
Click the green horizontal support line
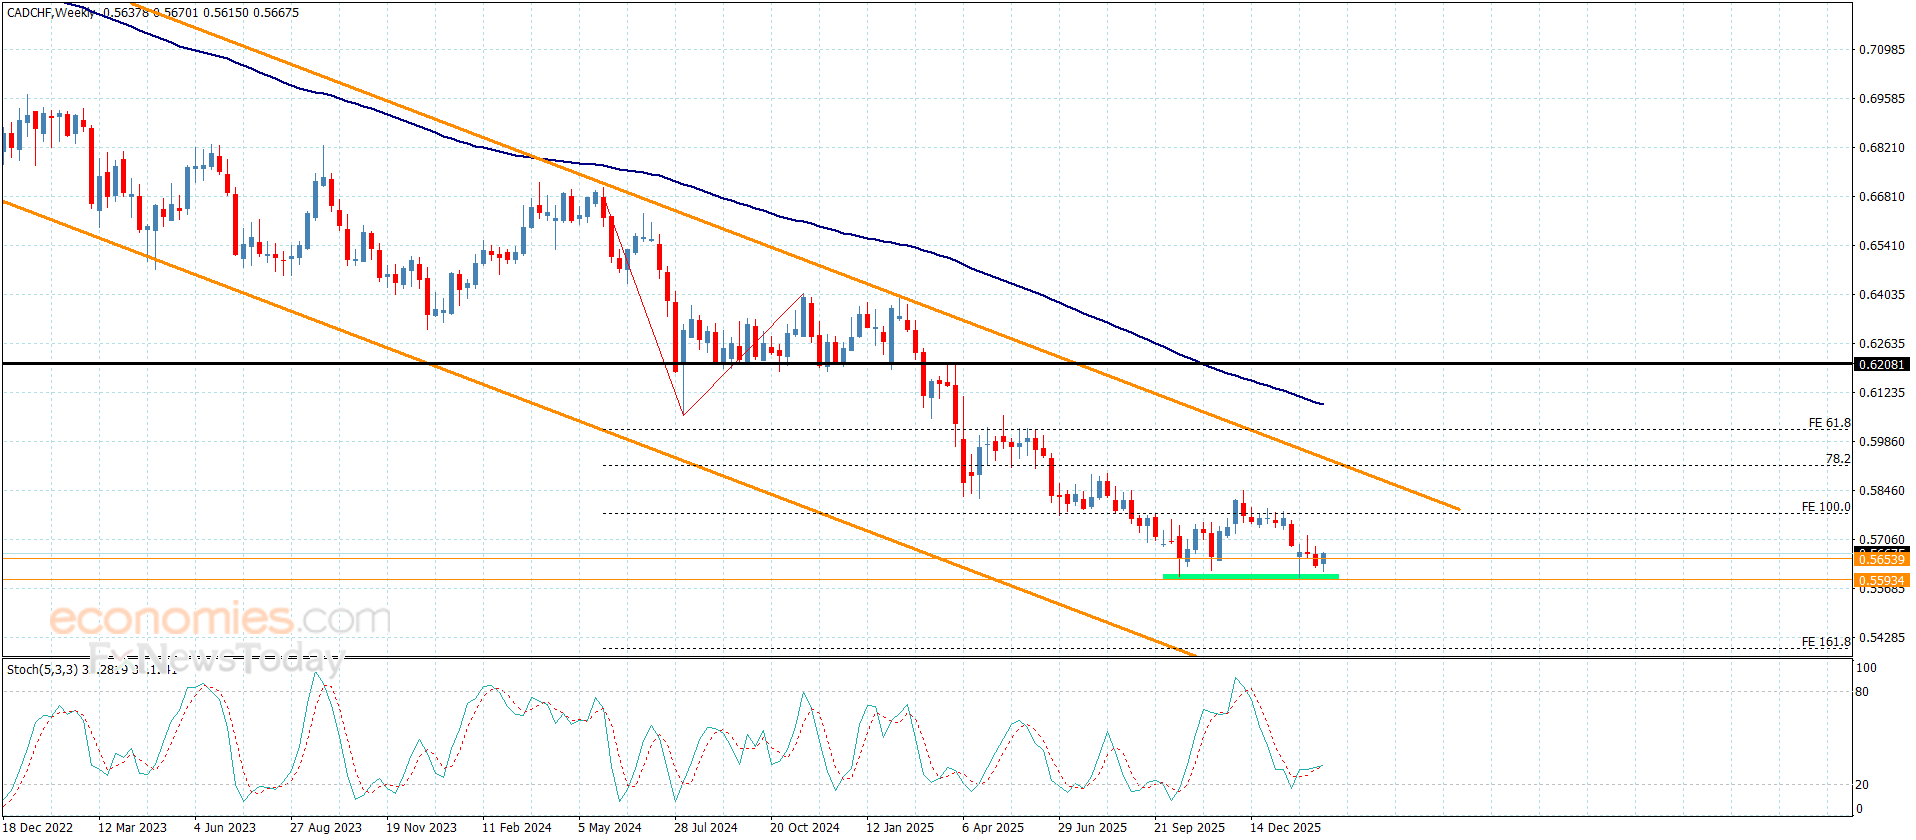pyautogui.click(x=1250, y=577)
